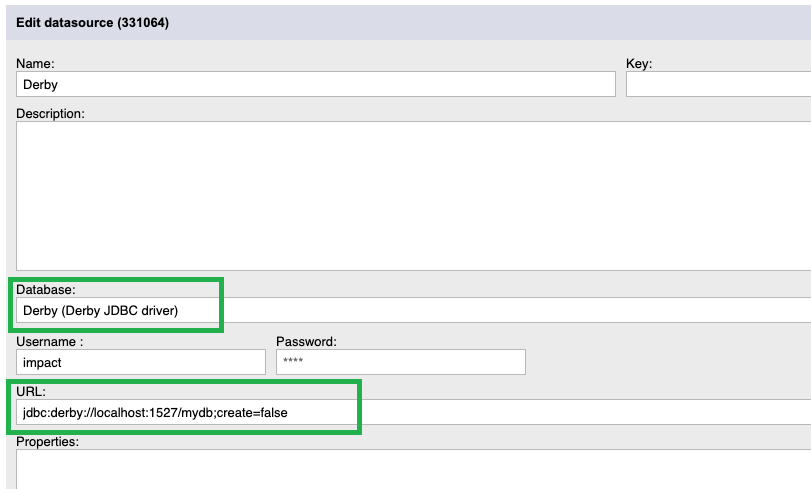Click the Name input field containing Derby
This screenshot has width=811, height=489.
click(316, 84)
